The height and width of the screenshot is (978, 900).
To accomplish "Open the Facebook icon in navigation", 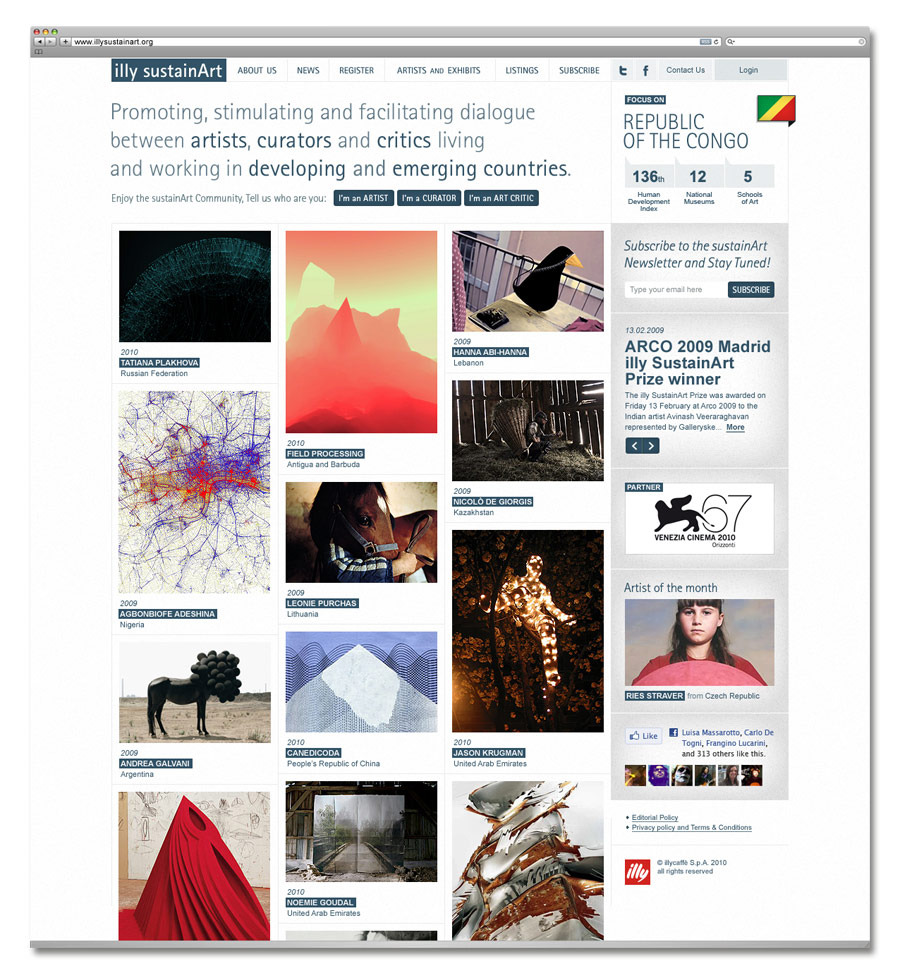I will point(645,70).
